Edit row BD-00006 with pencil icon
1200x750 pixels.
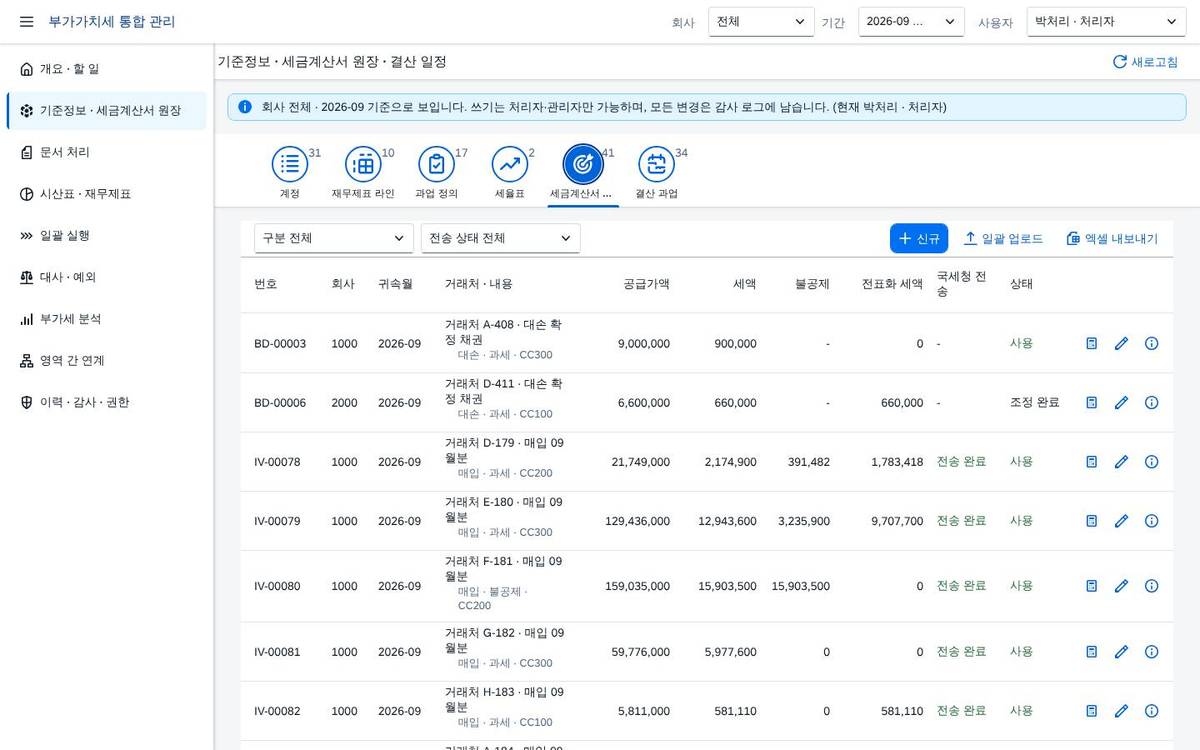pyautogui.click(x=1121, y=402)
